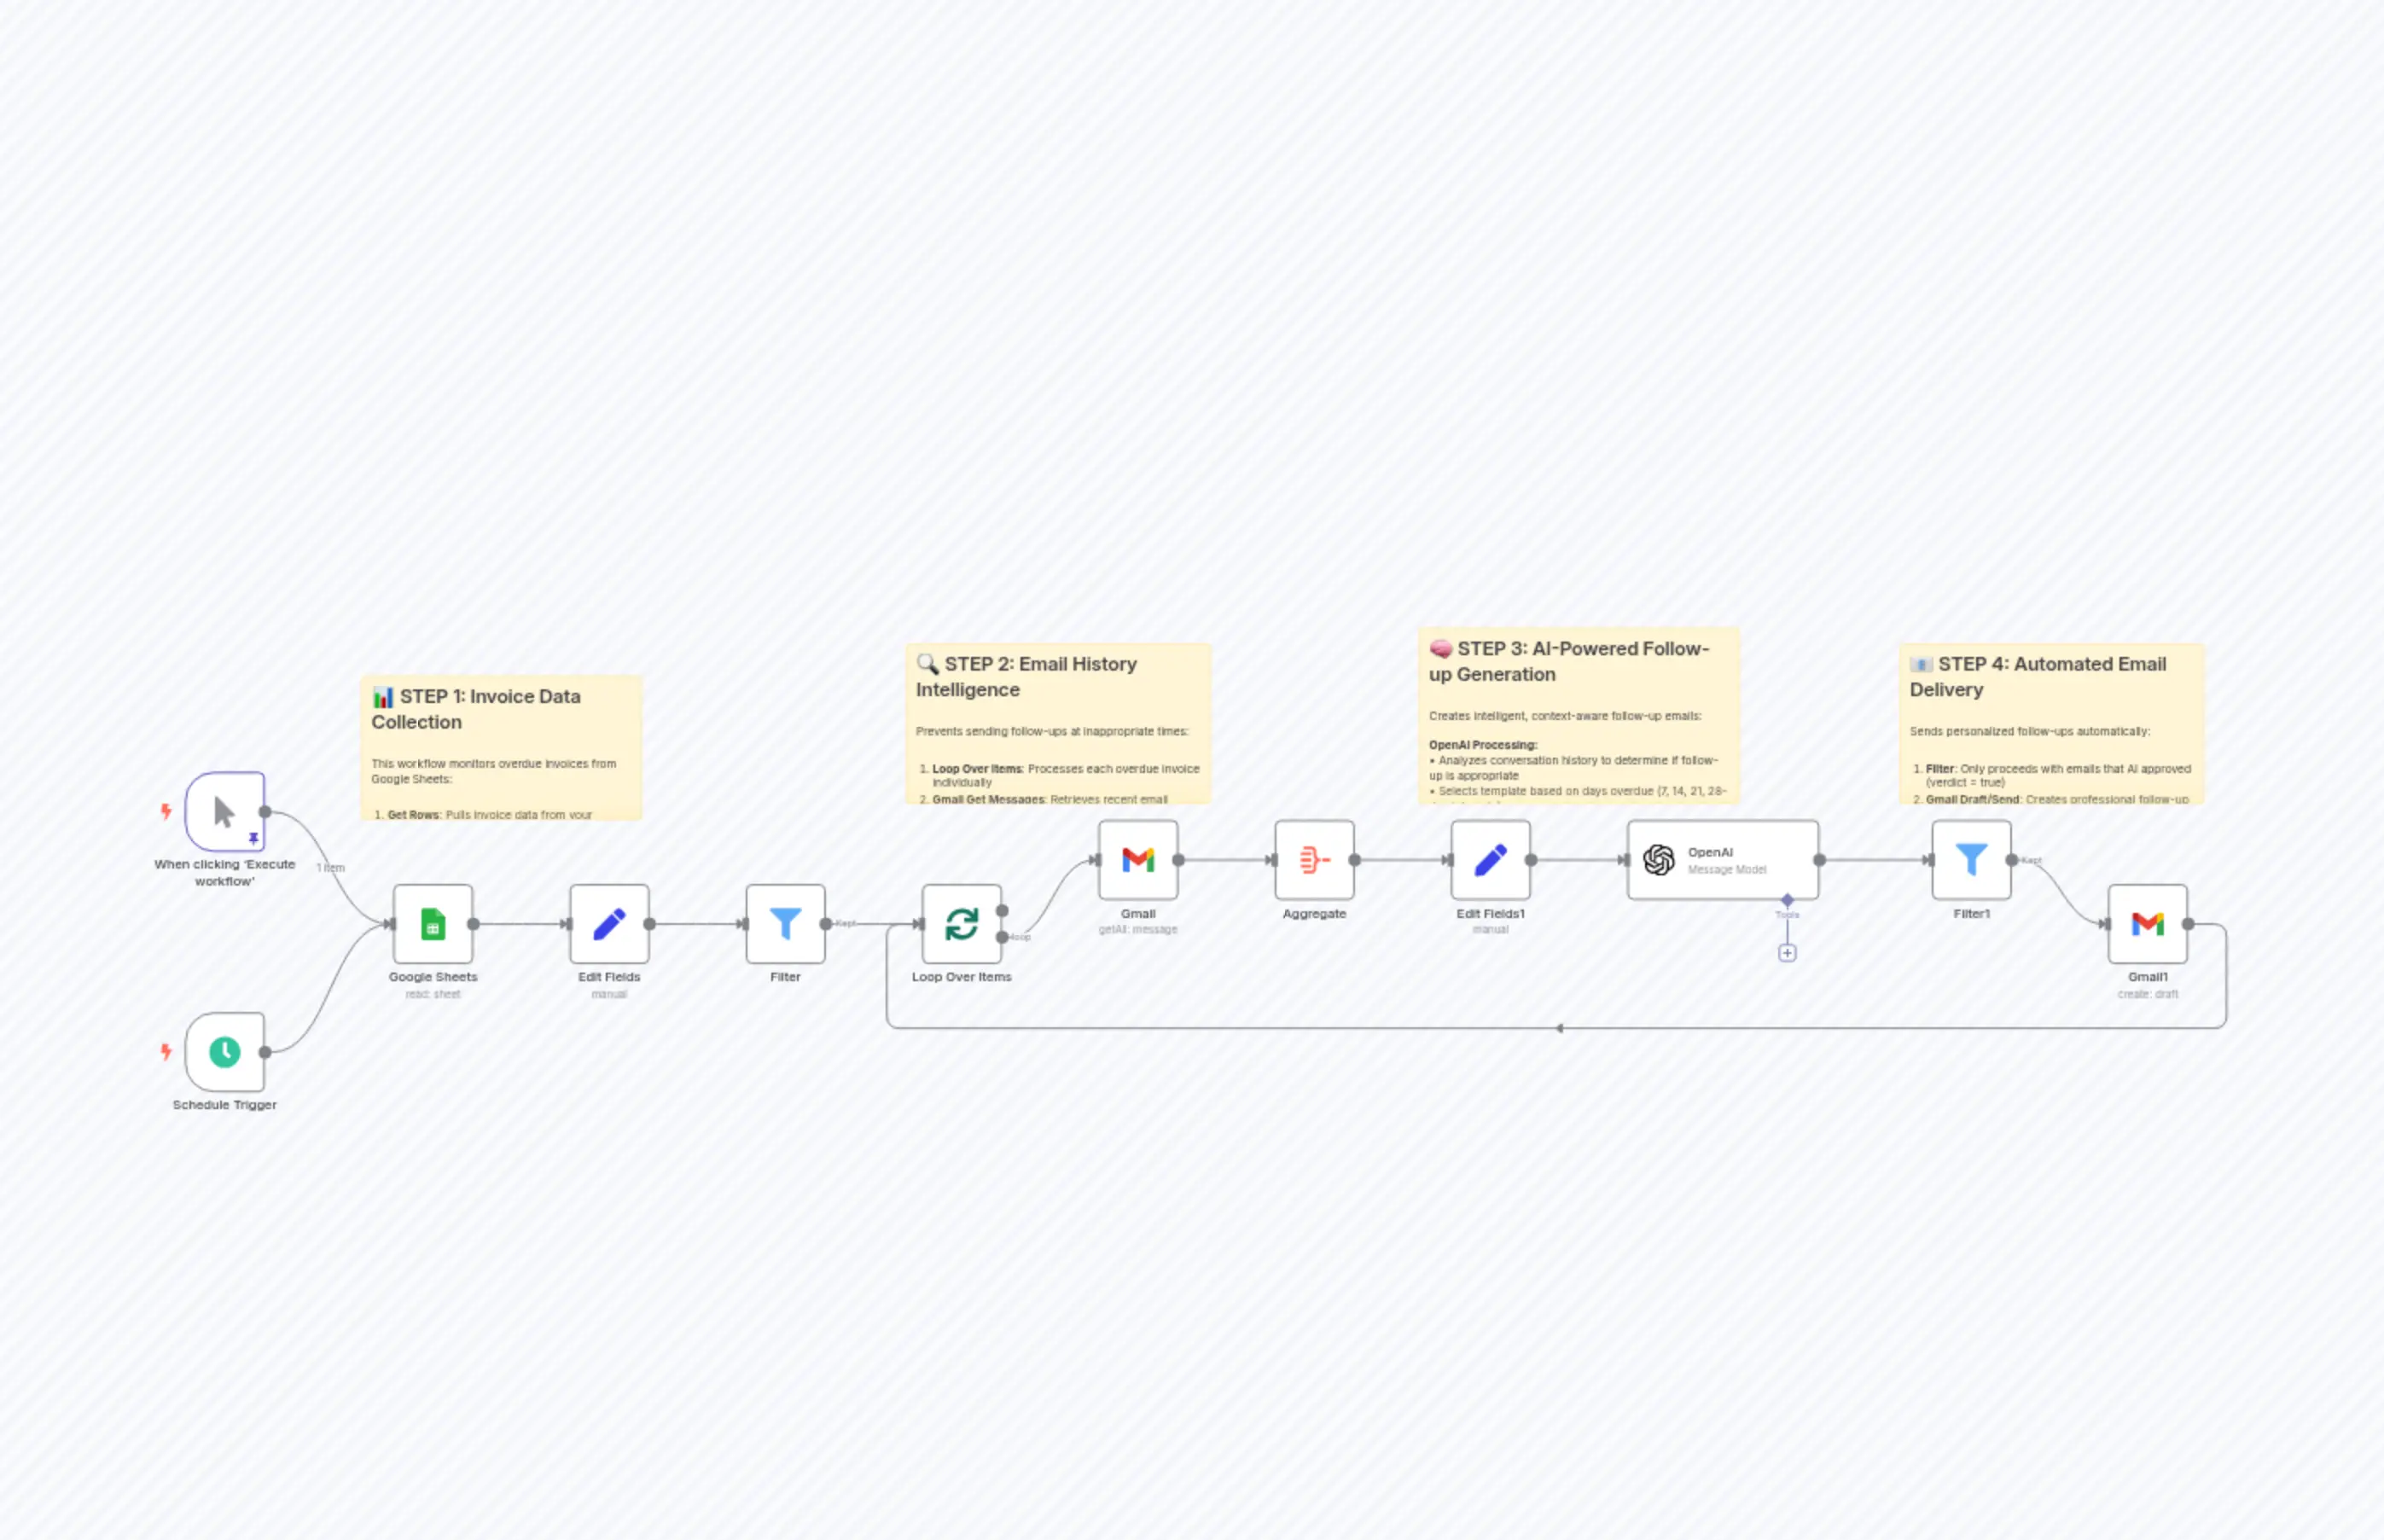The image size is (2384, 1540).
Task: Select the Gmail1 create draft node
Action: point(2149,925)
